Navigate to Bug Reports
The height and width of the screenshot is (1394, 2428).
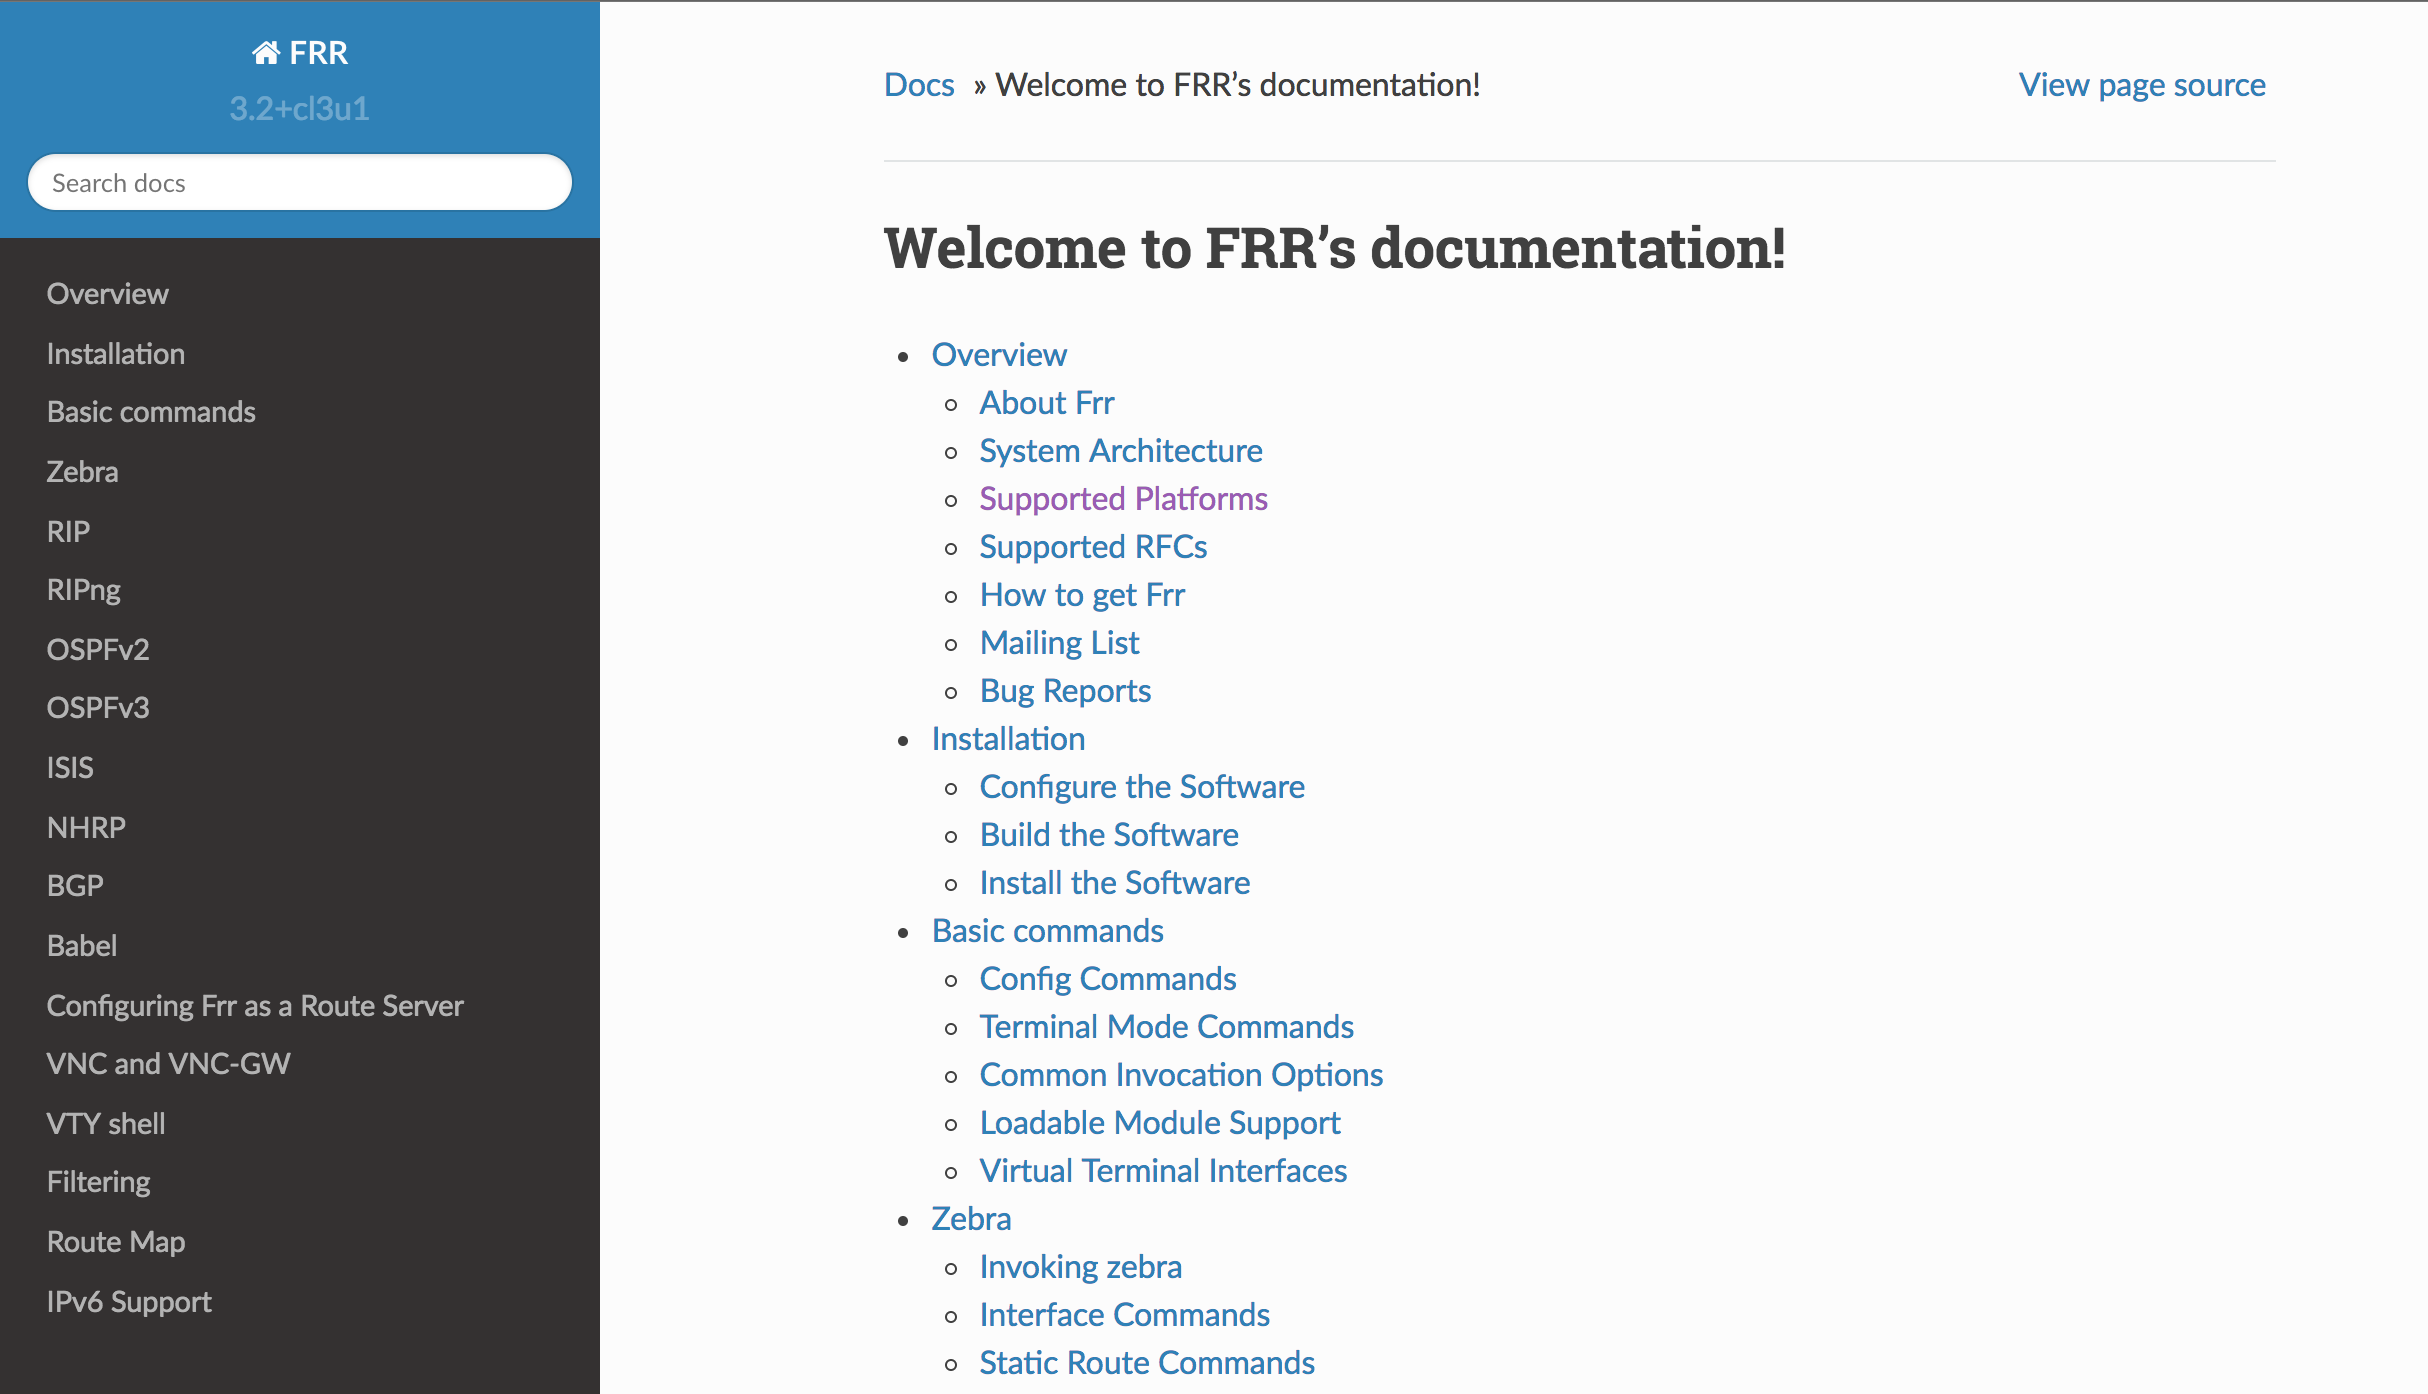pyautogui.click(x=1064, y=690)
